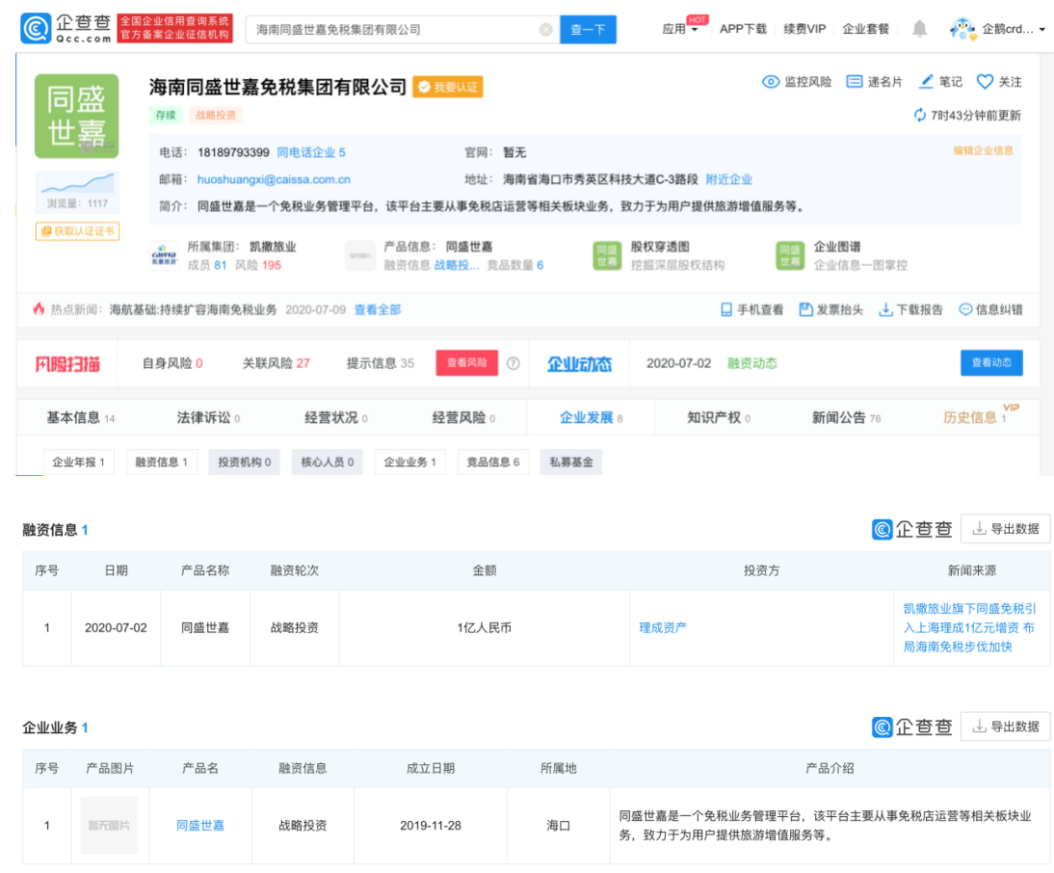1054x873 pixels.
Task: Select 融资信息 1 sub-tab
Action: pos(161,462)
